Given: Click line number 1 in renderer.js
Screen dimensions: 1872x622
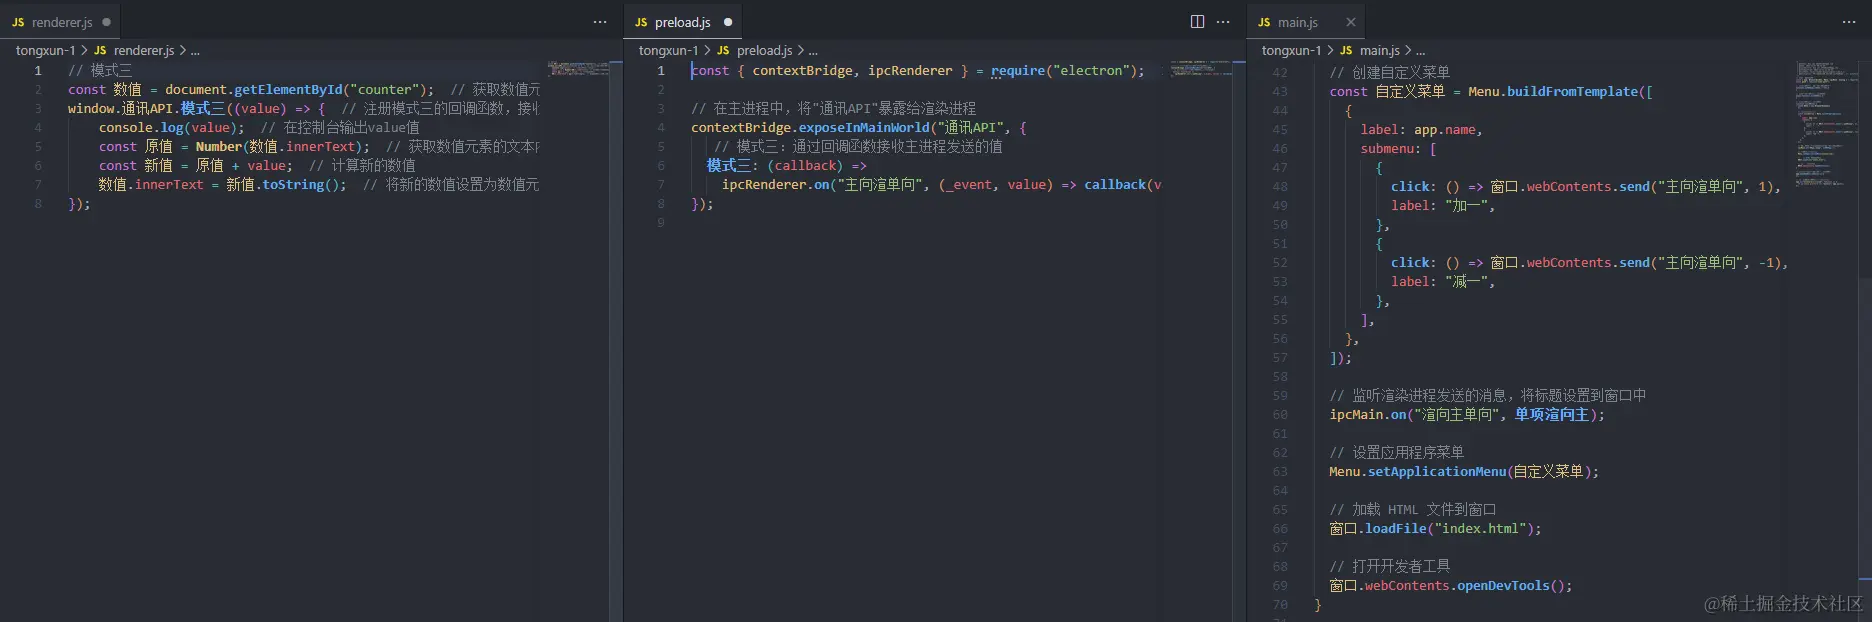Looking at the screenshot, I should point(38,70).
